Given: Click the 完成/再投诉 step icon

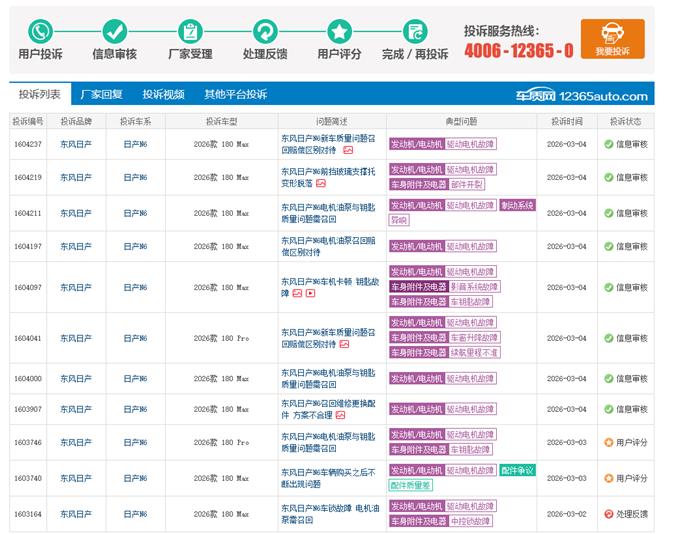Looking at the screenshot, I should point(415,31).
